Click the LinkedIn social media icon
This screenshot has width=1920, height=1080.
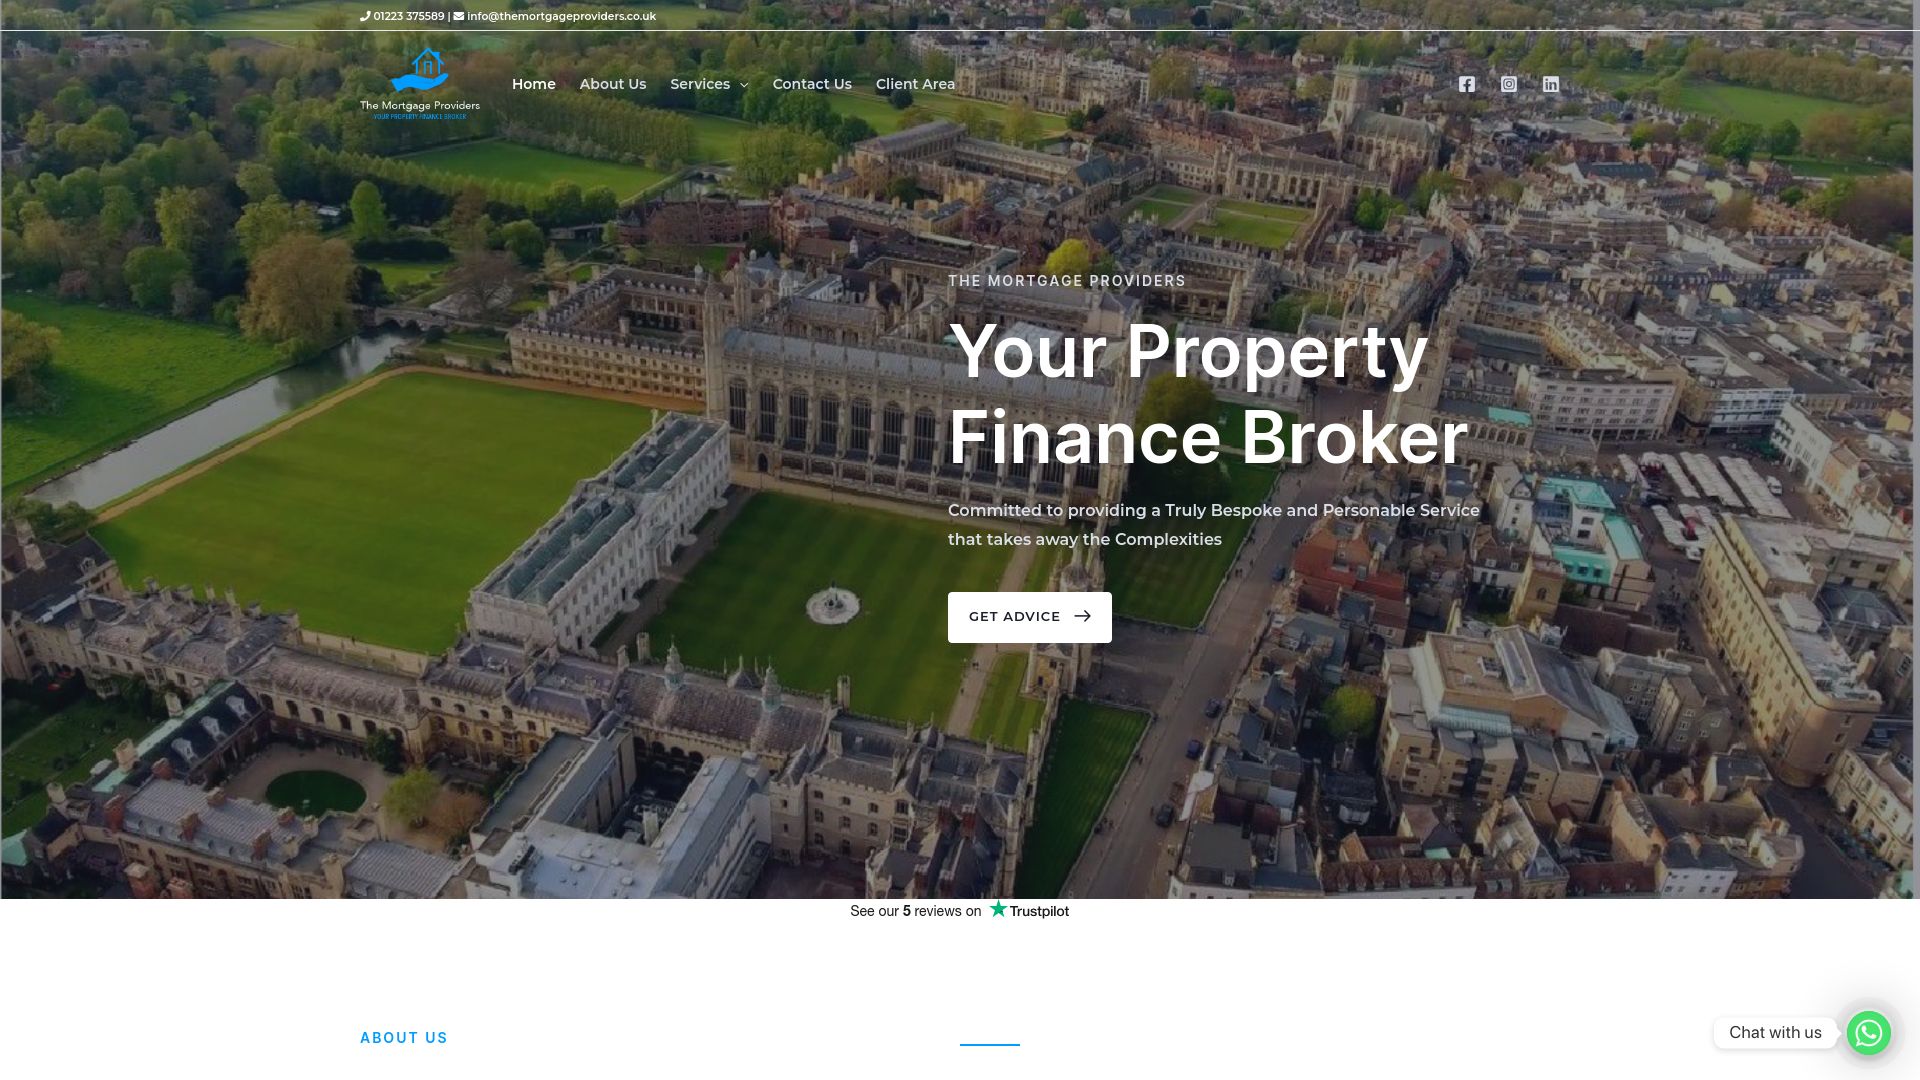1551,83
